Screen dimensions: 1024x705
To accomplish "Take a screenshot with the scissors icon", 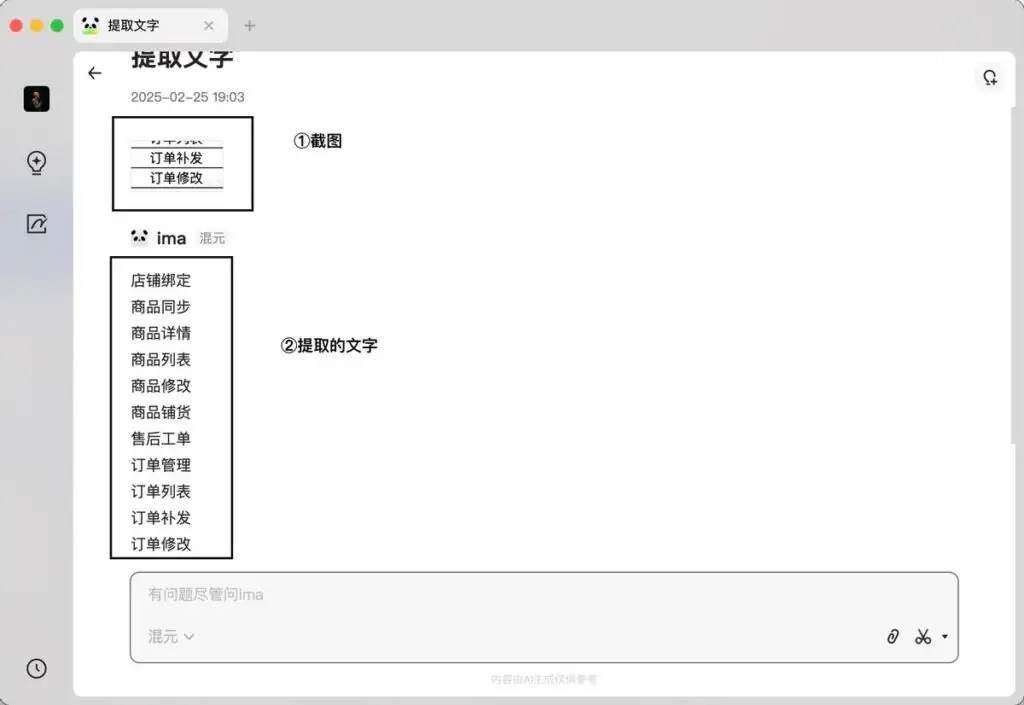I will coord(921,636).
